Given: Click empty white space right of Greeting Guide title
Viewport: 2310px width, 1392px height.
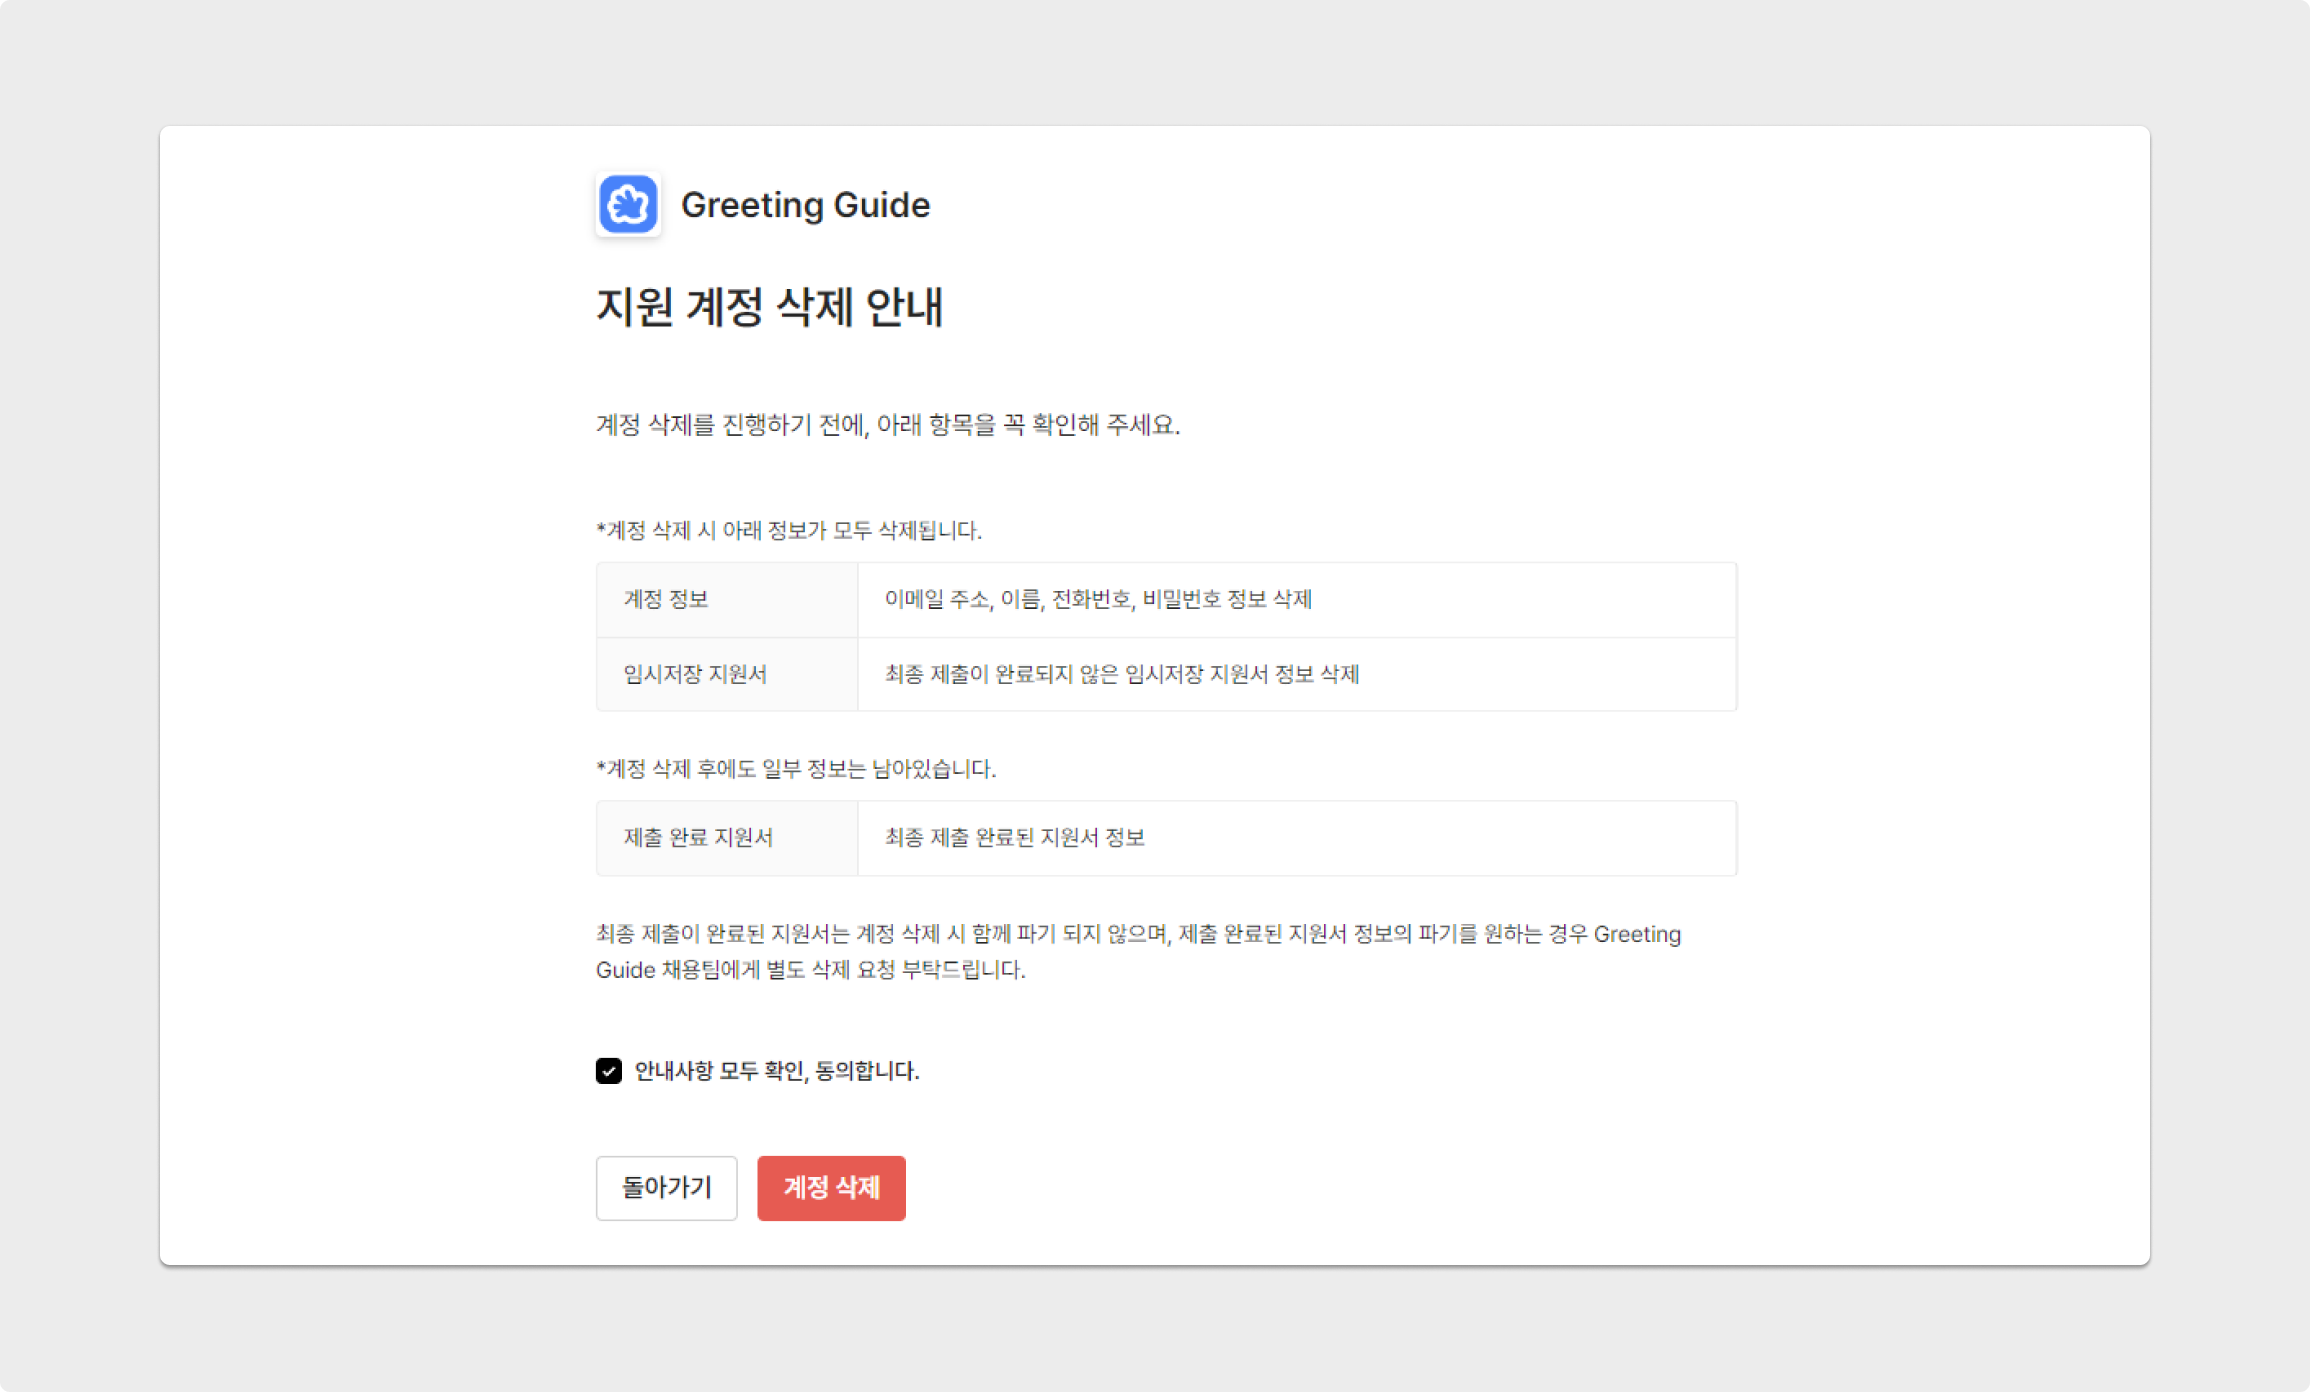Looking at the screenshot, I should (1500, 205).
